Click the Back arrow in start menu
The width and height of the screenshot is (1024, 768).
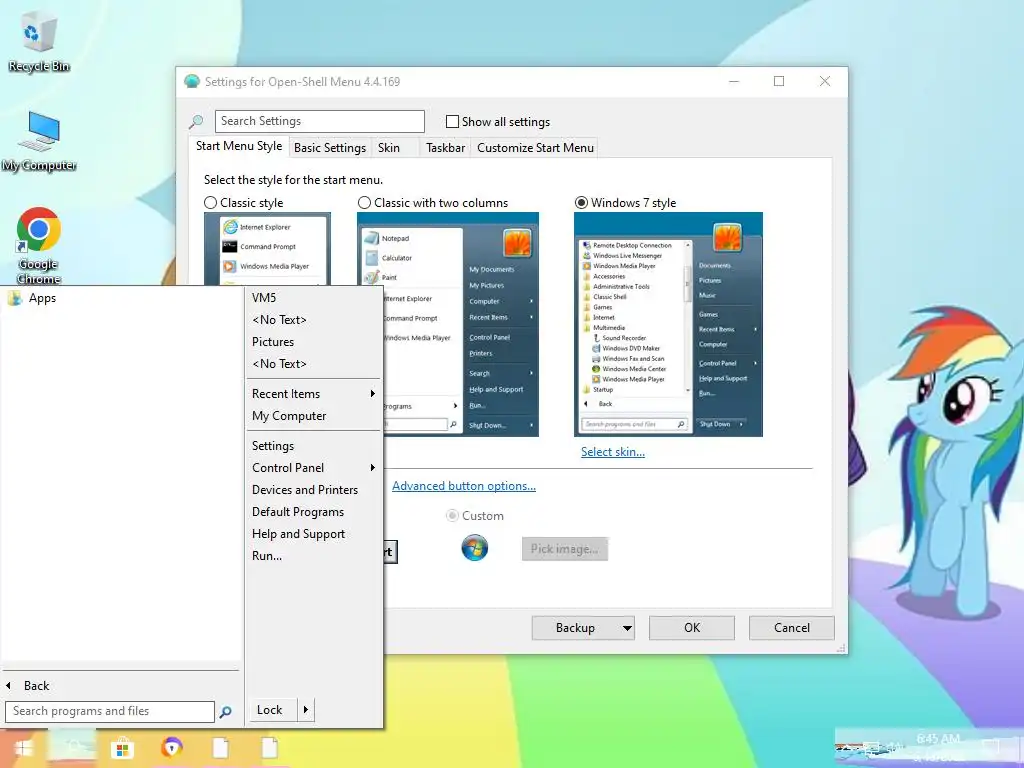(x=8, y=686)
